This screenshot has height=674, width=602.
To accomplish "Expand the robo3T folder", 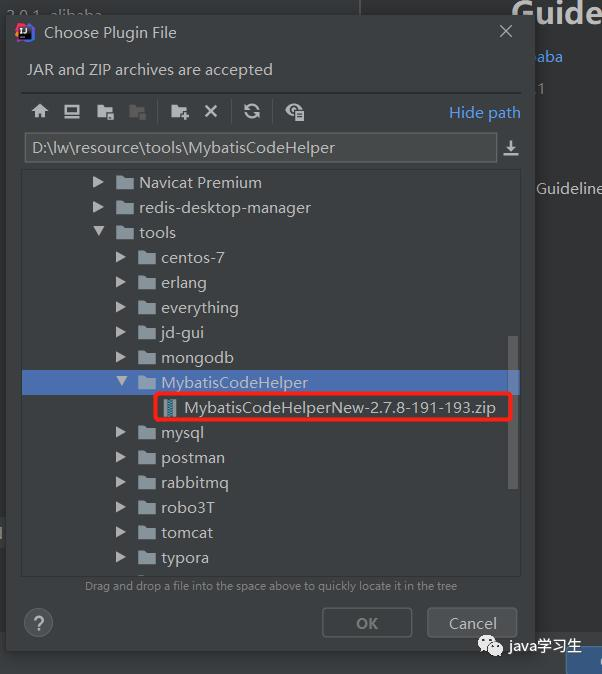I will pyautogui.click(x=121, y=507).
